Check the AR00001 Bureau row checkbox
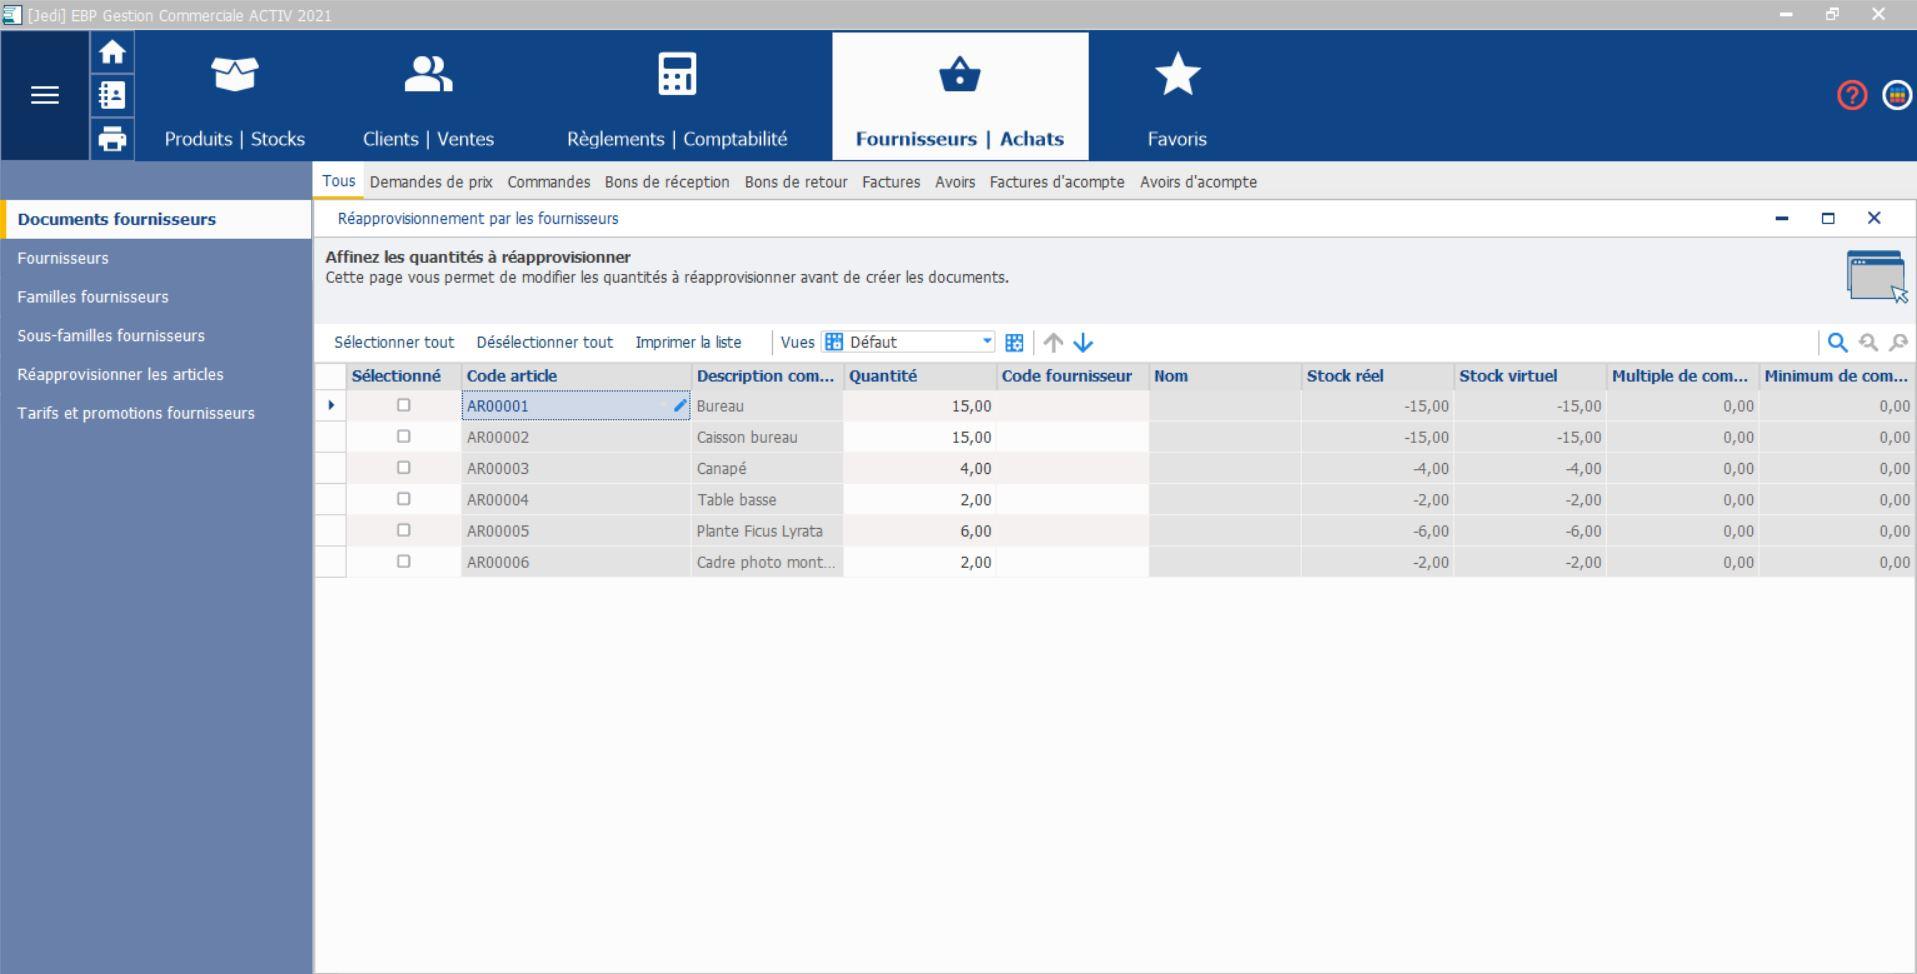The height and width of the screenshot is (974, 1917). coord(404,406)
